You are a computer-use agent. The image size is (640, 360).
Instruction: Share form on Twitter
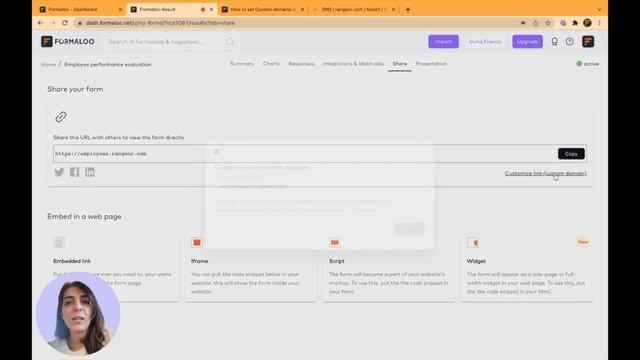(59, 172)
